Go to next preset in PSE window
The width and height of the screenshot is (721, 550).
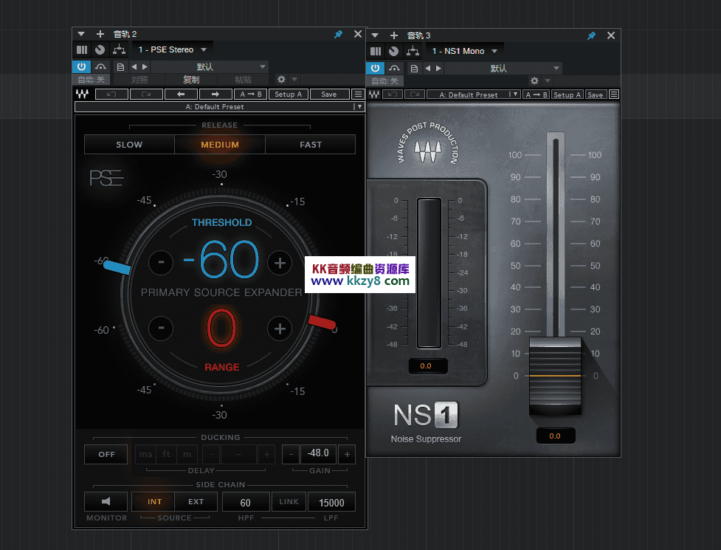(145, 67)
